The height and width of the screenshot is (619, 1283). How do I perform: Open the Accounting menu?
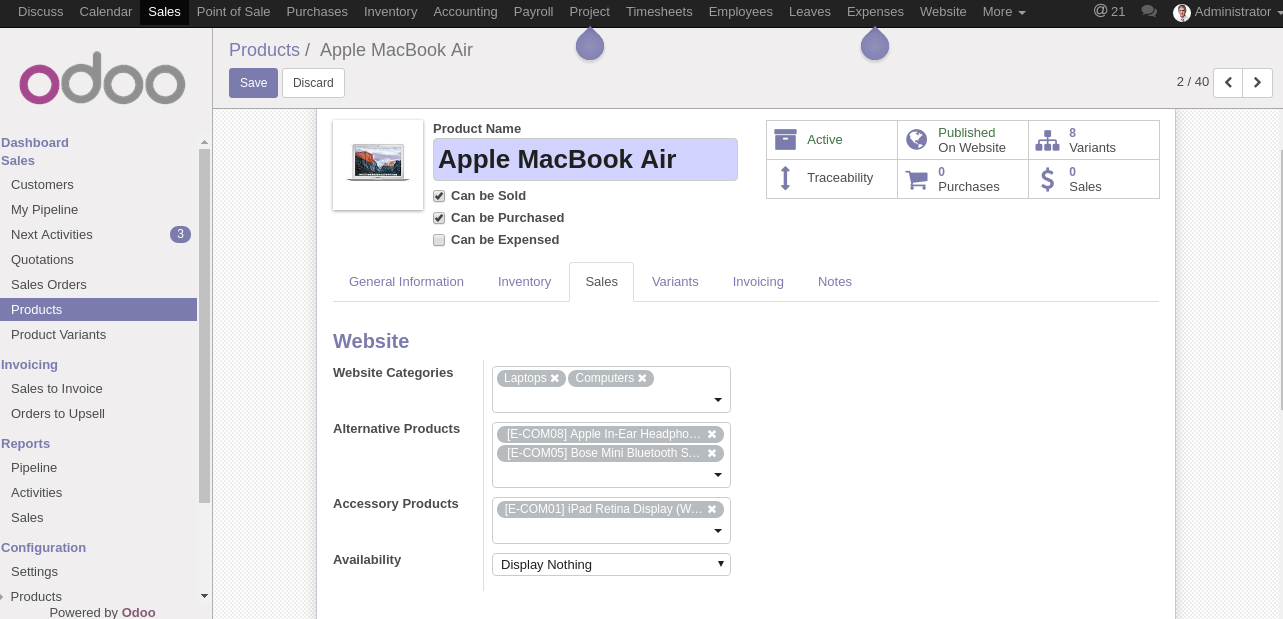(x=465, y=12)
